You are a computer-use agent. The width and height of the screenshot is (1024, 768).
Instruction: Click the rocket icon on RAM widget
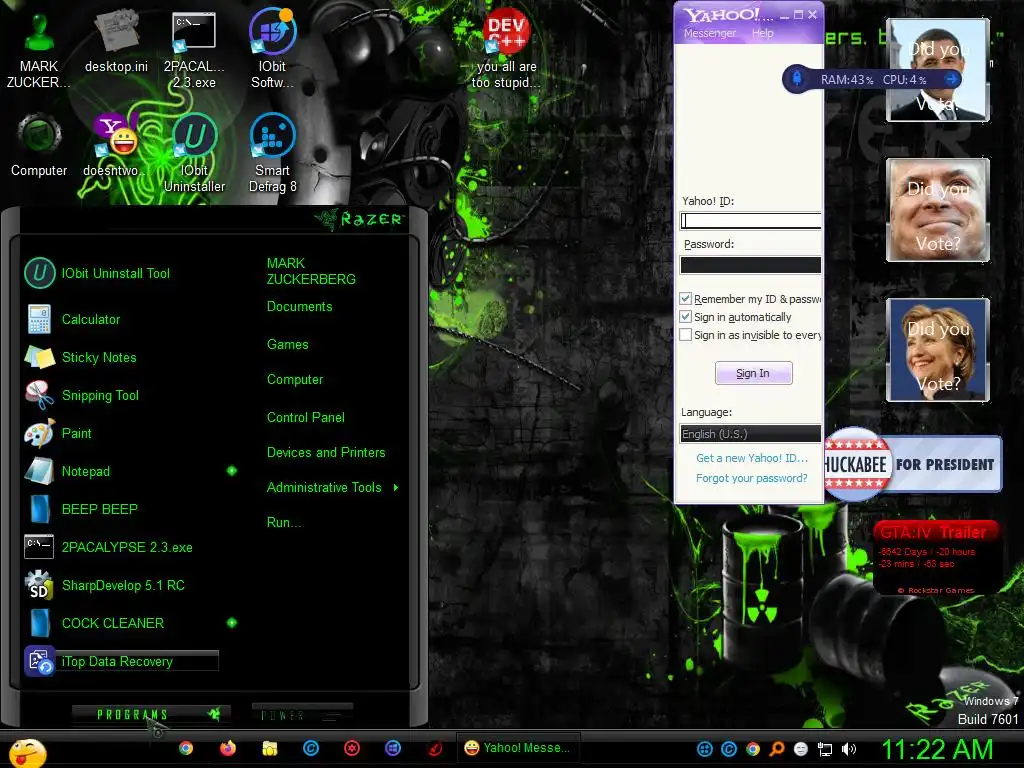coord(797,79)
